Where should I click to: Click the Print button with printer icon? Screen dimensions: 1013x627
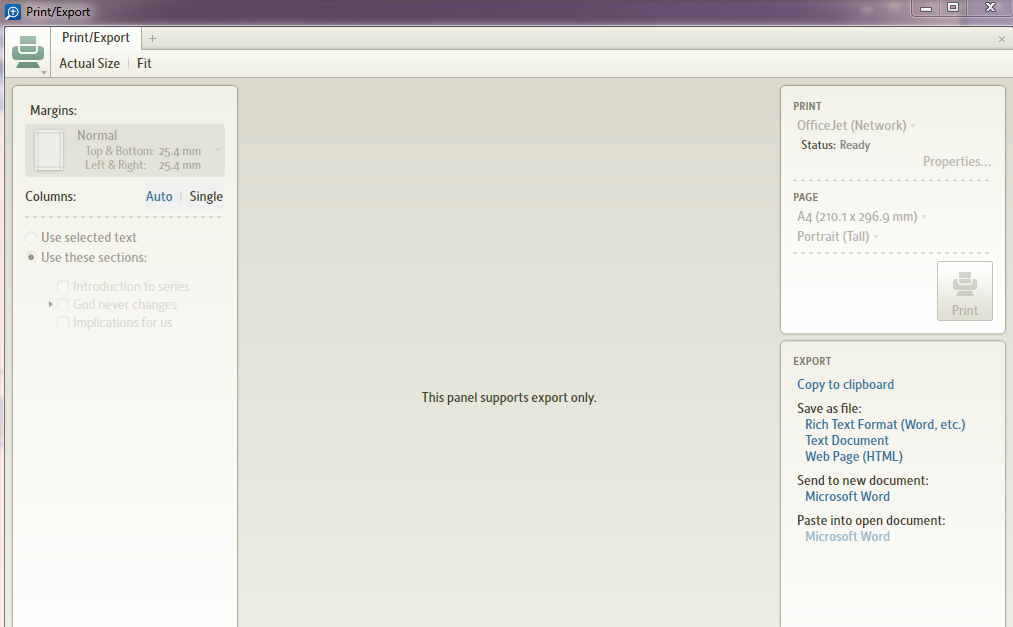pos(965,291)
